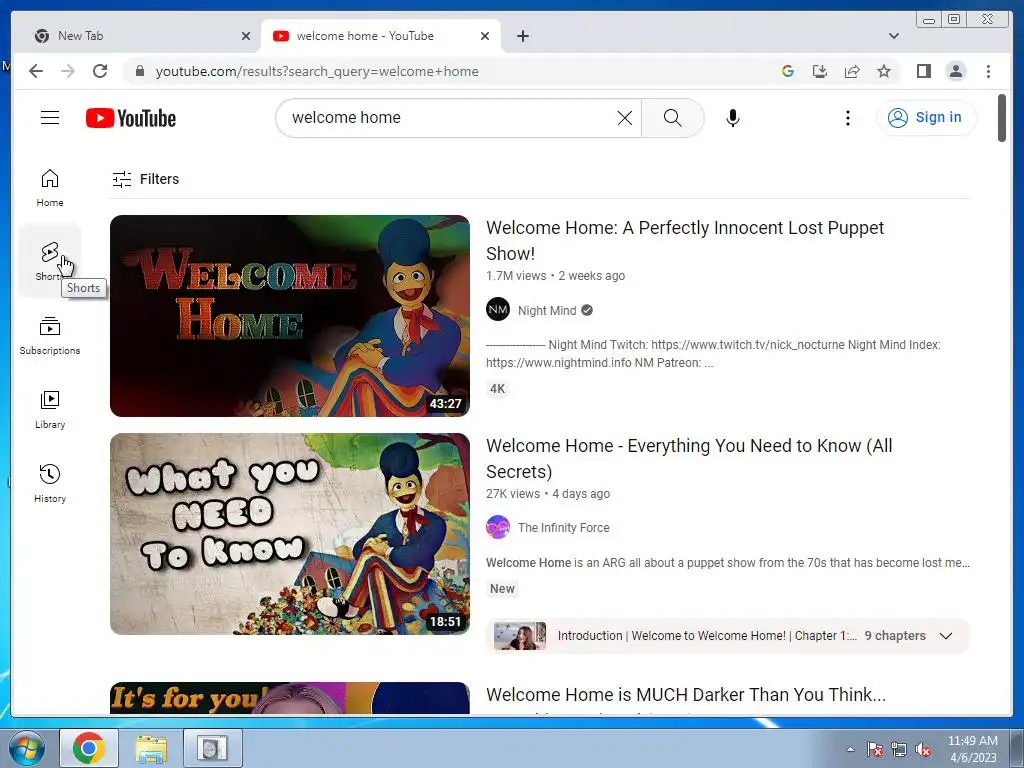Open the Filters options

[x=146, y=179]
